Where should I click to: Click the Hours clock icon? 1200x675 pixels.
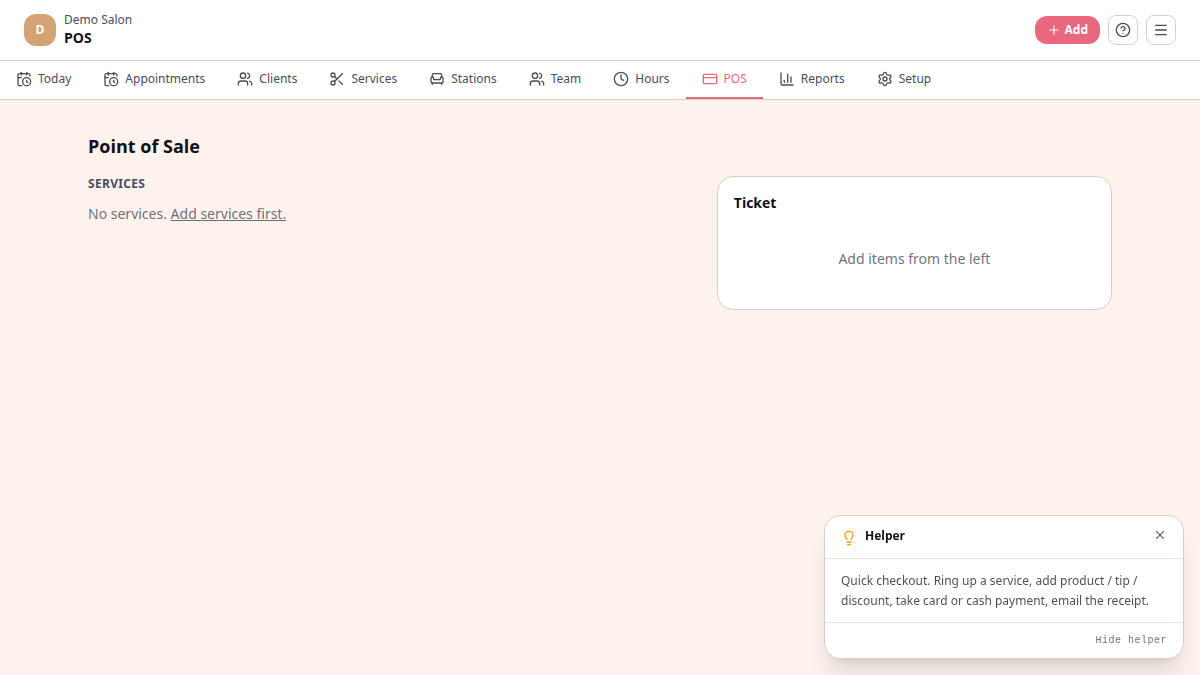point(621,79)
